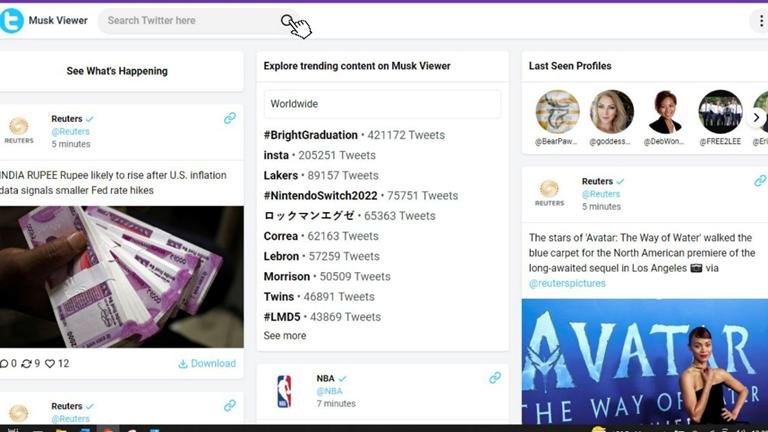This screenshot has height=432, width=768.
Task: Select the Lakers trending topic
Action: 281,175
